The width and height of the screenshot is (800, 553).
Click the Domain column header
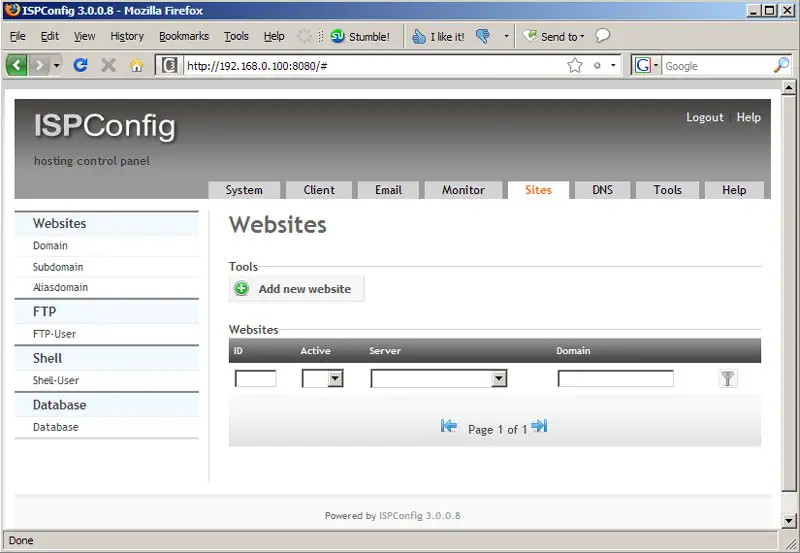click(573, 351)
